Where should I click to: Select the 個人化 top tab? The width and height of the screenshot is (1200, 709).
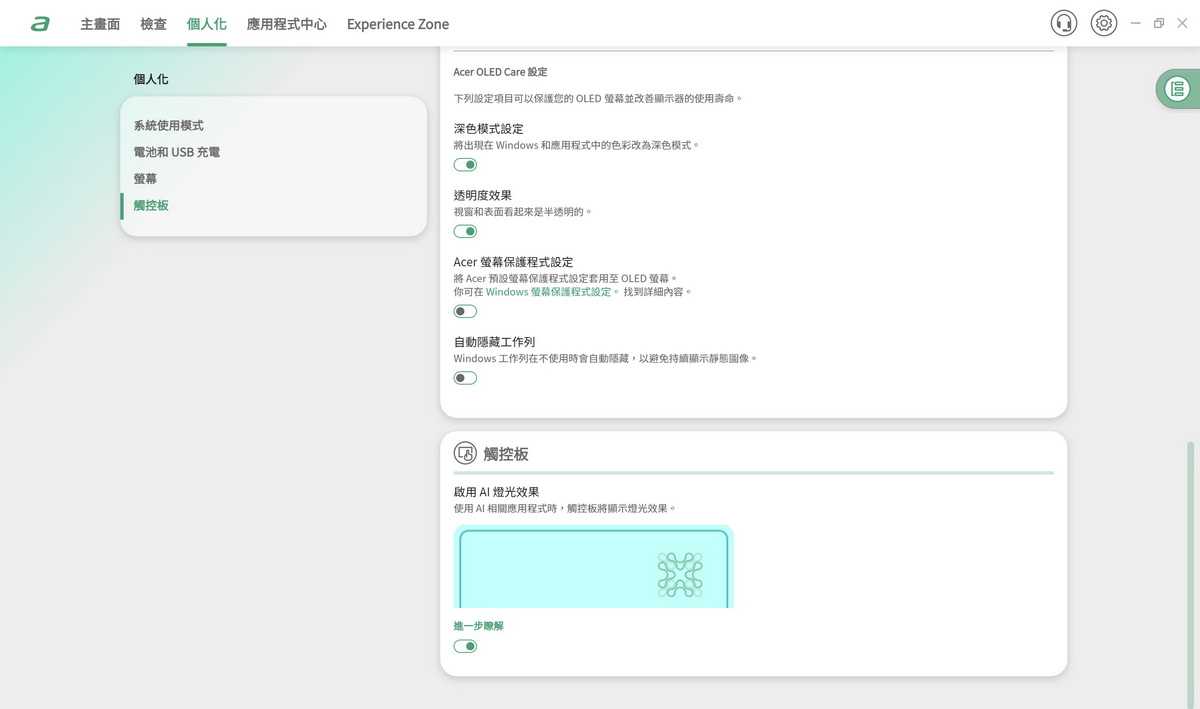pos(207,24)
